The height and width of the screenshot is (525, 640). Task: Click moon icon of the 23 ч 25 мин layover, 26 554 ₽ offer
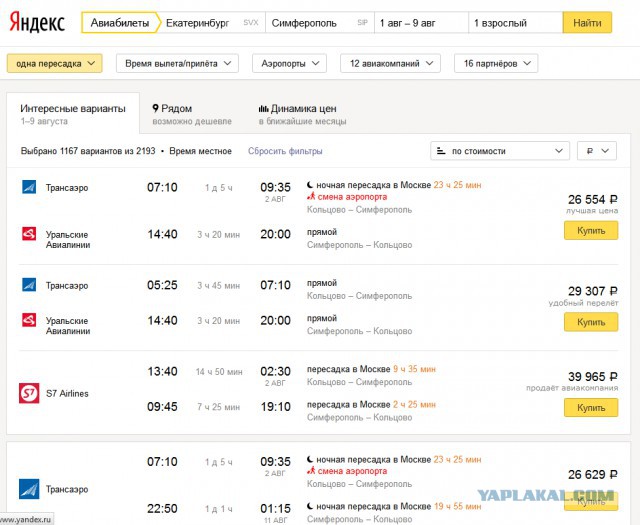pos(310,185)
